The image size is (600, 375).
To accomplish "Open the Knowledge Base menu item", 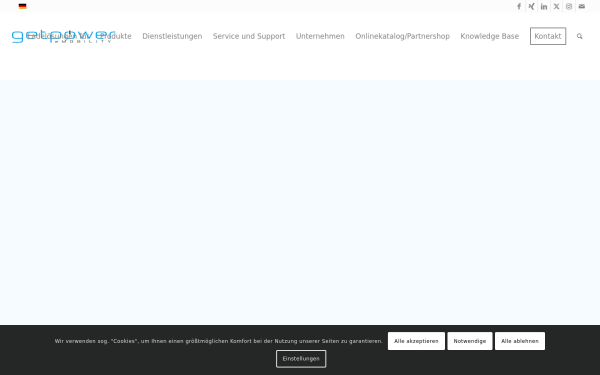I will pyautogui.click(x=490, y=36).
